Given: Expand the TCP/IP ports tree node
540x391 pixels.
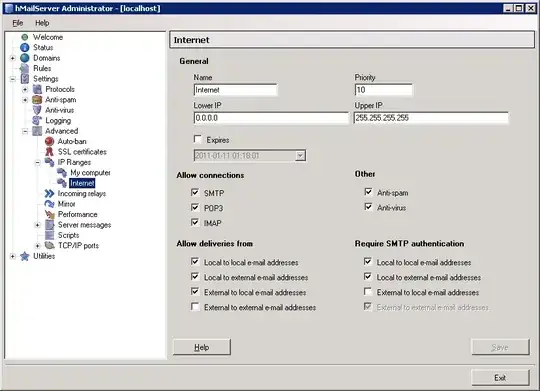Looking at the screenshot, I should pyautogui.click(x=38, y=246).
